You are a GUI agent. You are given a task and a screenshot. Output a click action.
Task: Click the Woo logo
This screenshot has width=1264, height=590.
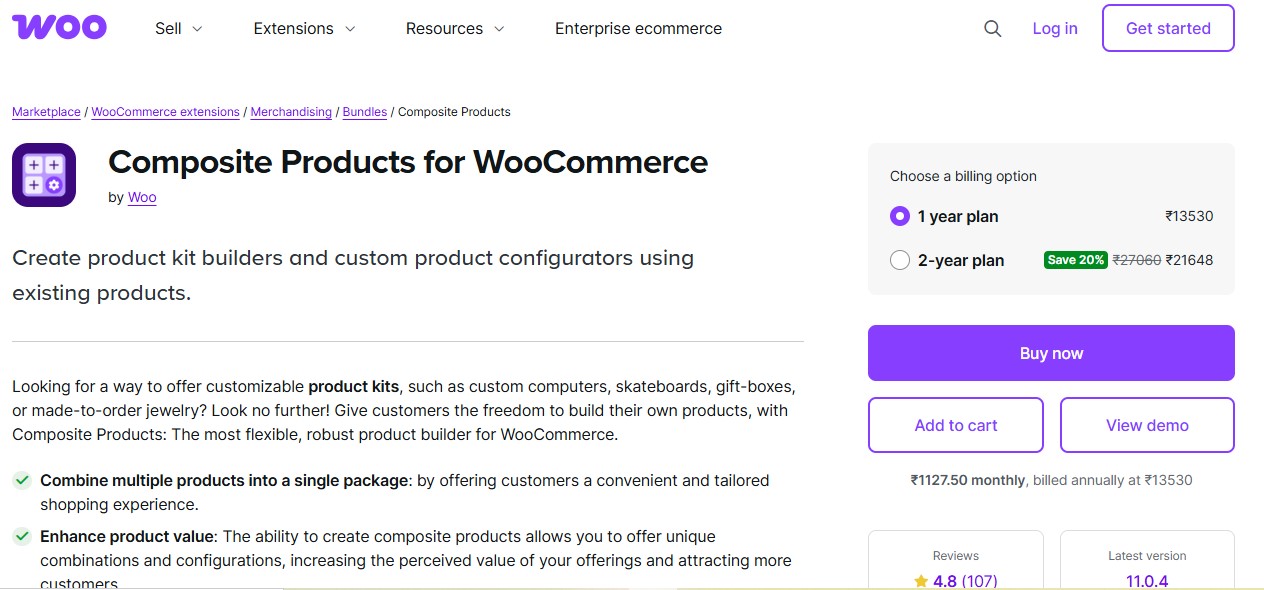click(x=59, y=27)
